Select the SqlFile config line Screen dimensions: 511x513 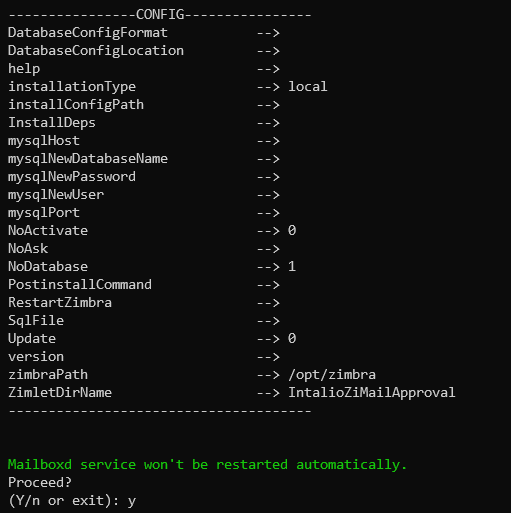point(144,321)
